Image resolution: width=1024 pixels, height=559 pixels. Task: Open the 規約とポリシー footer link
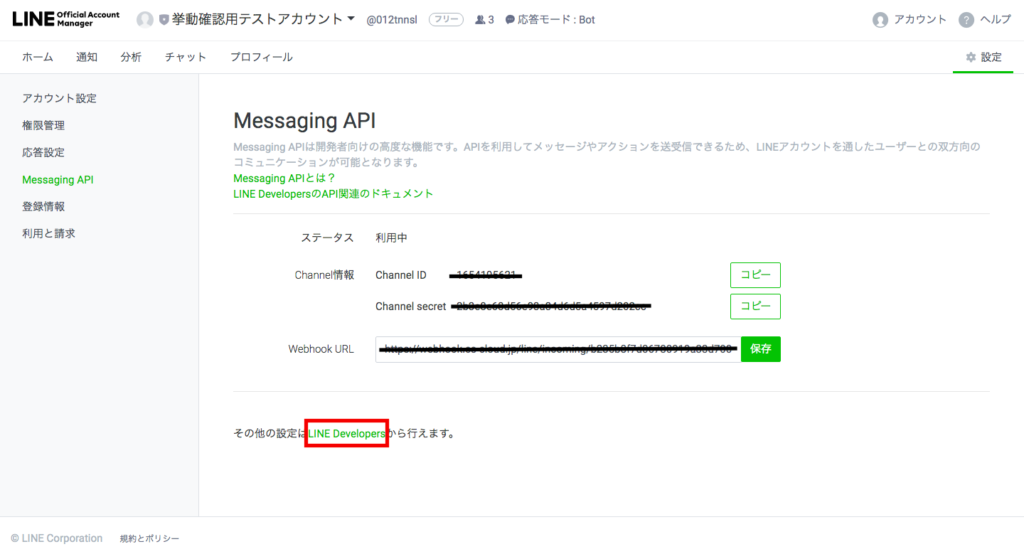(150, 539)
